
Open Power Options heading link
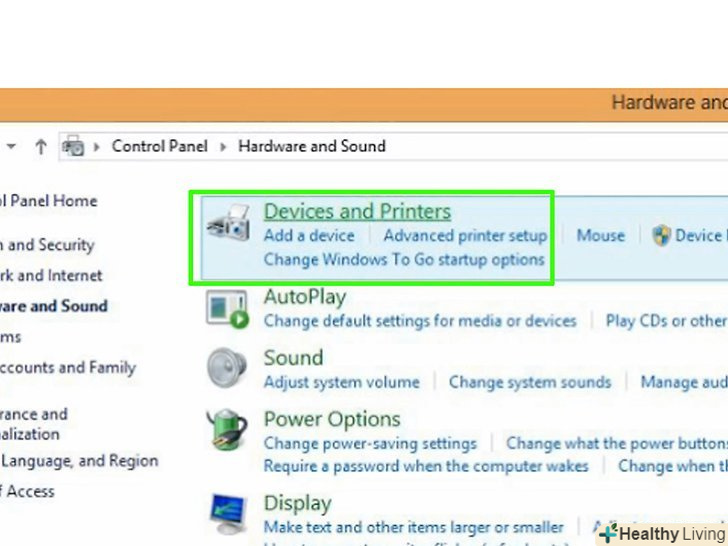332,419
